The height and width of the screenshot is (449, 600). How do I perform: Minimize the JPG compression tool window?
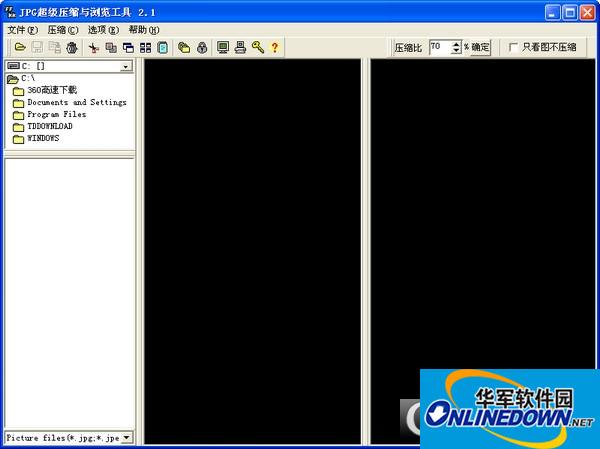(552, 13)
